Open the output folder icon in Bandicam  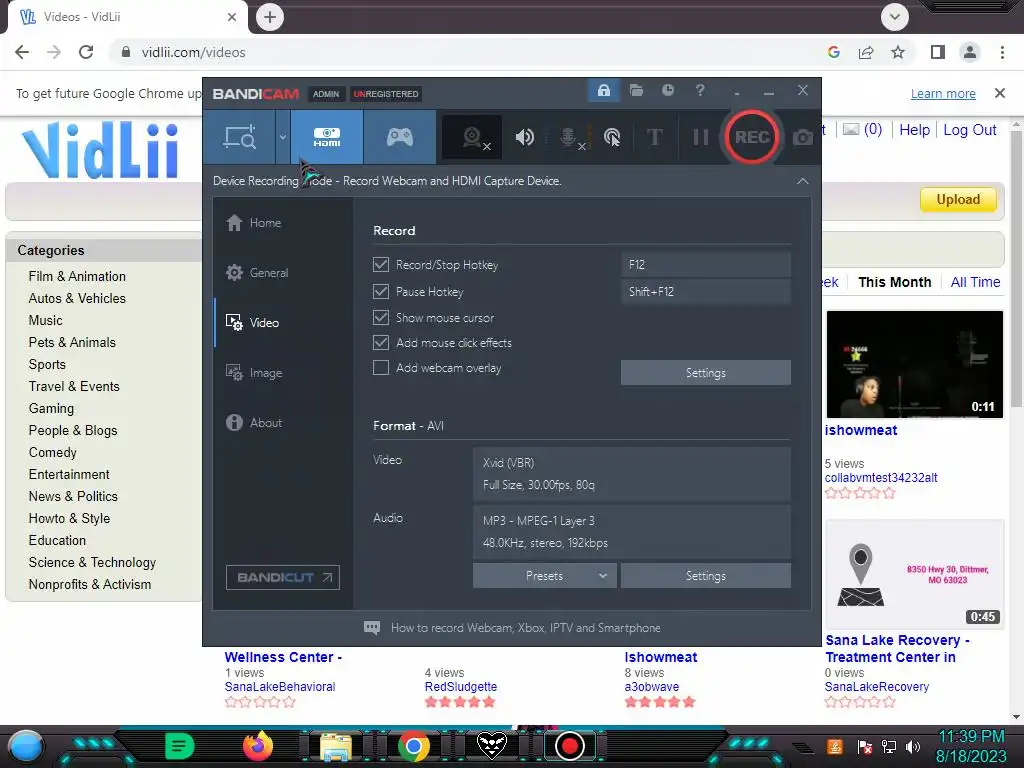(636, 90)
